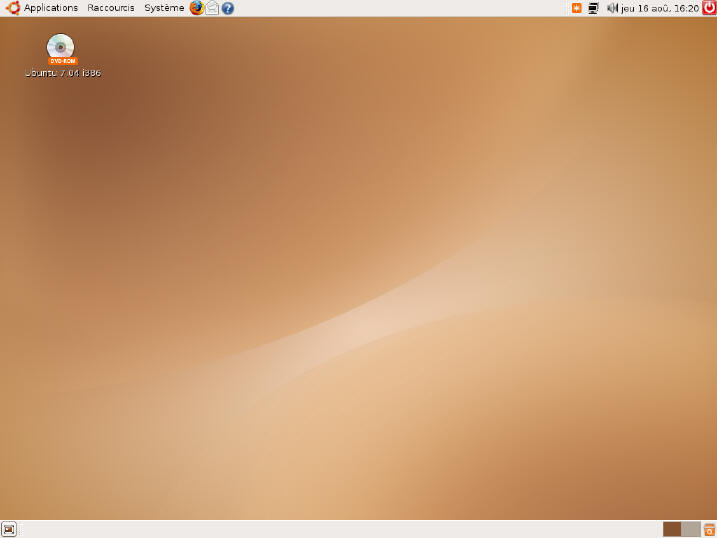This screenshot has height=538, width=717.
Task: Open the Raccourcis menu
Action: tap(111, 8)
